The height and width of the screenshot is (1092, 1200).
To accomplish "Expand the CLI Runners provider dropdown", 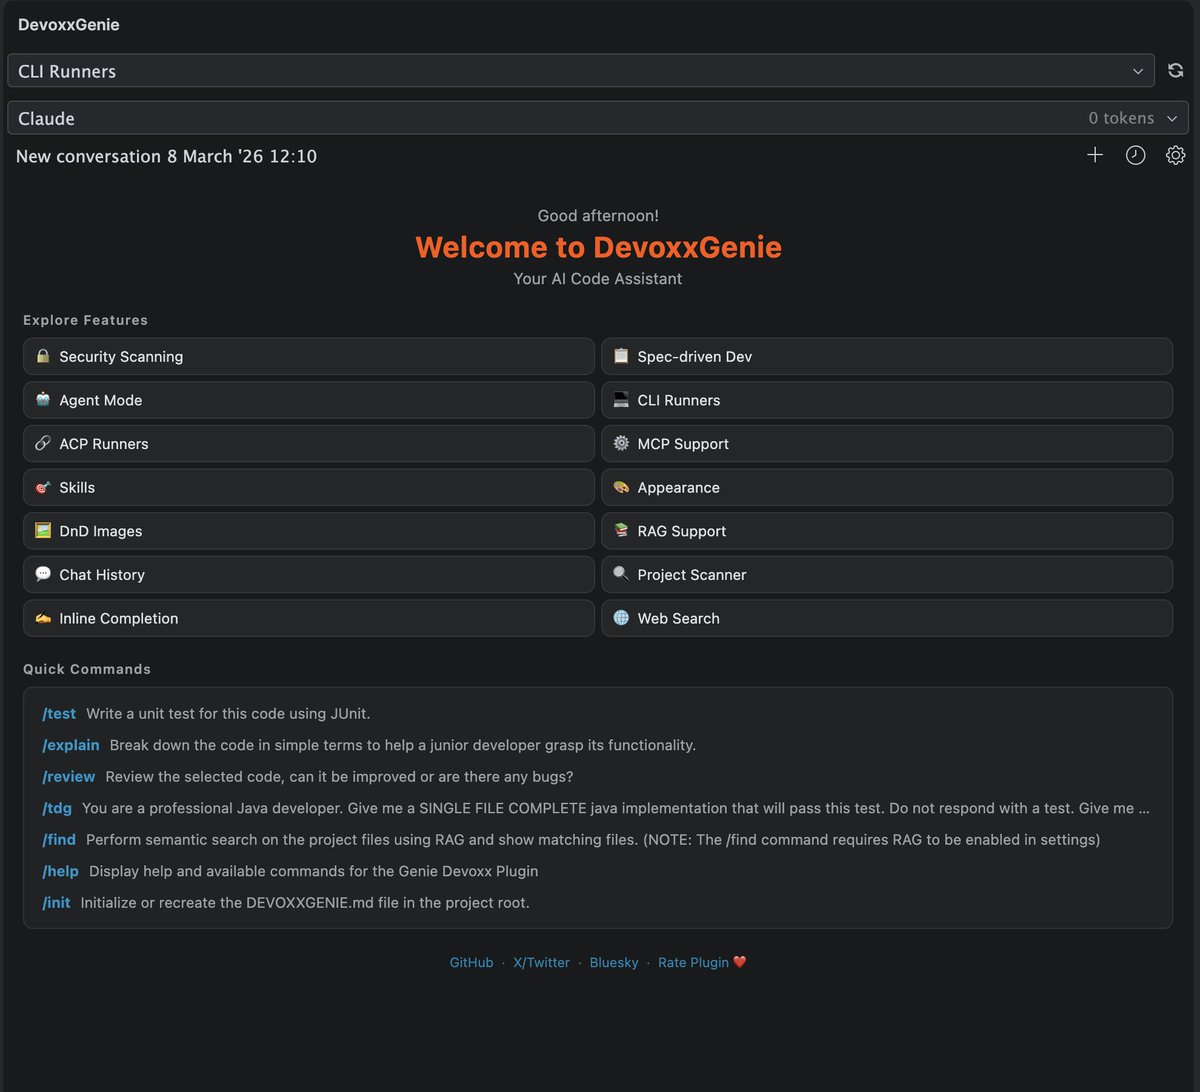I will [581, 71].
